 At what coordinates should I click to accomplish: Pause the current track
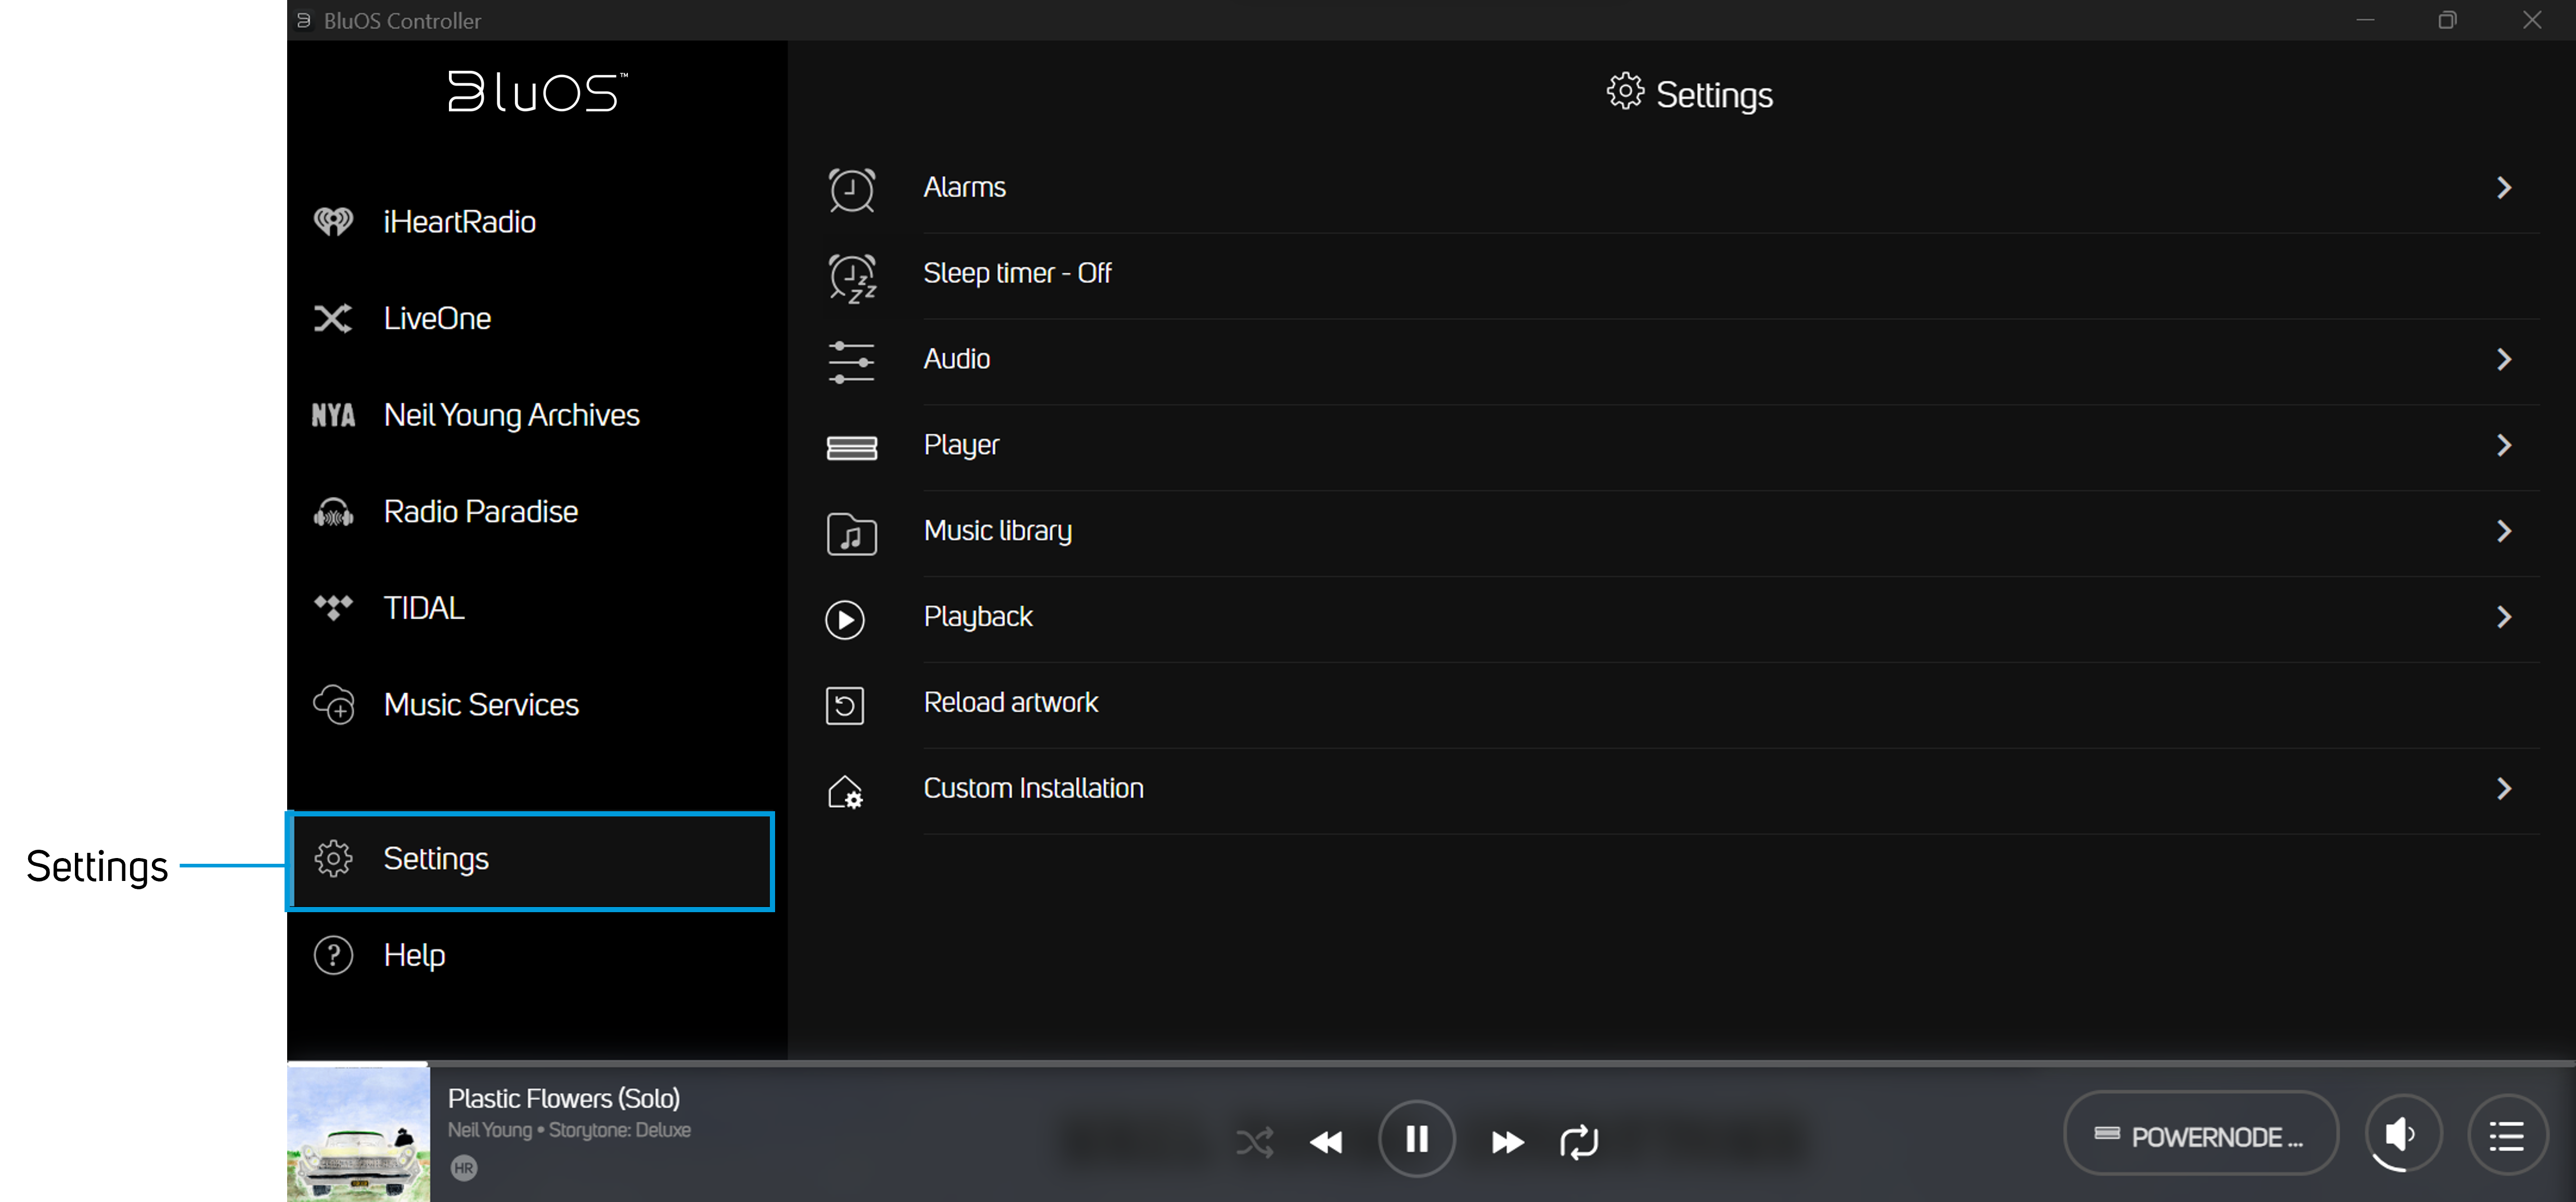(1416, 1139)
